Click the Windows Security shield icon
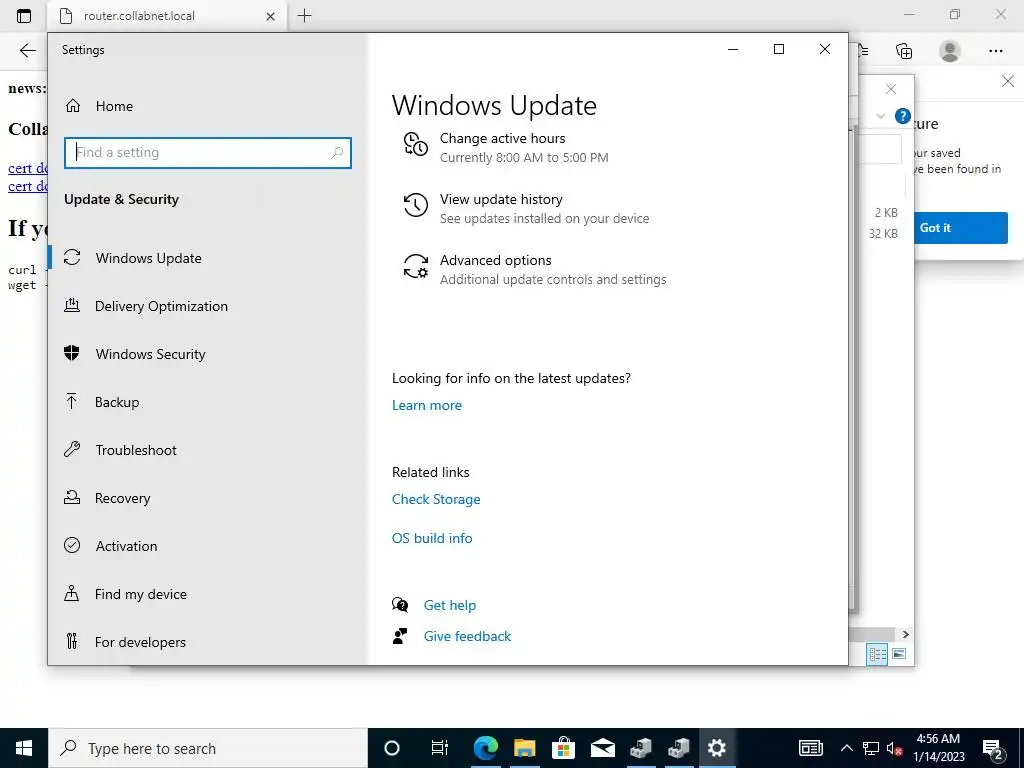Screen dimensions: 1024x768 [72, 353]
